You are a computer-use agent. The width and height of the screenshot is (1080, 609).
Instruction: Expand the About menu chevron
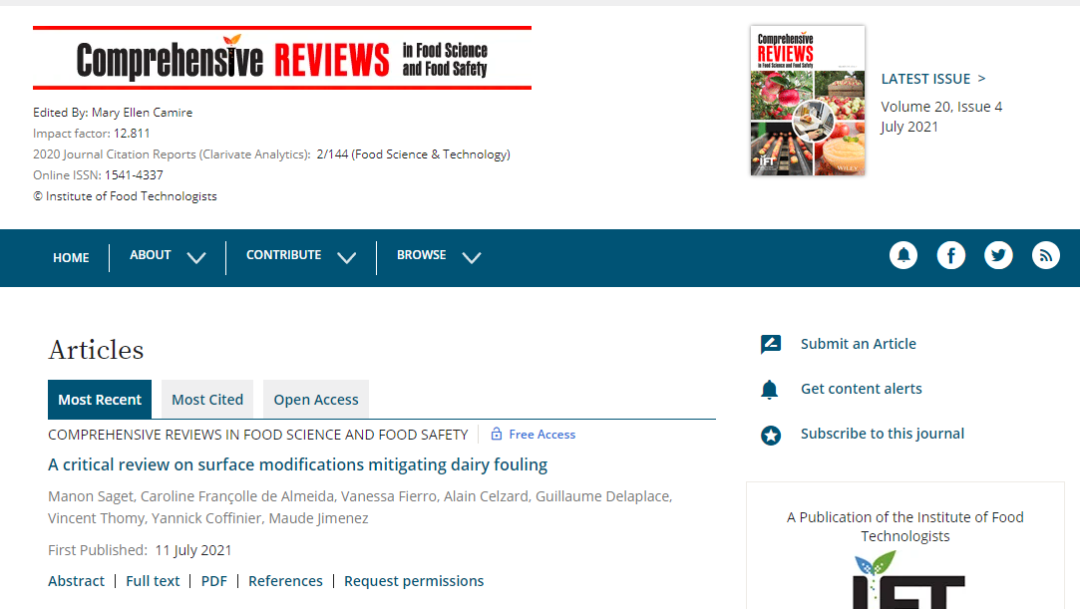pos(196,258)
